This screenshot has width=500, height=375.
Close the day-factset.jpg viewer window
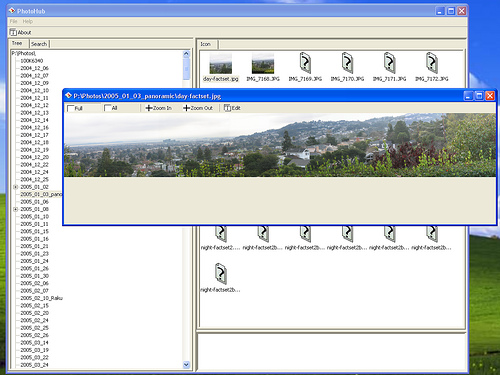[490, 96]
